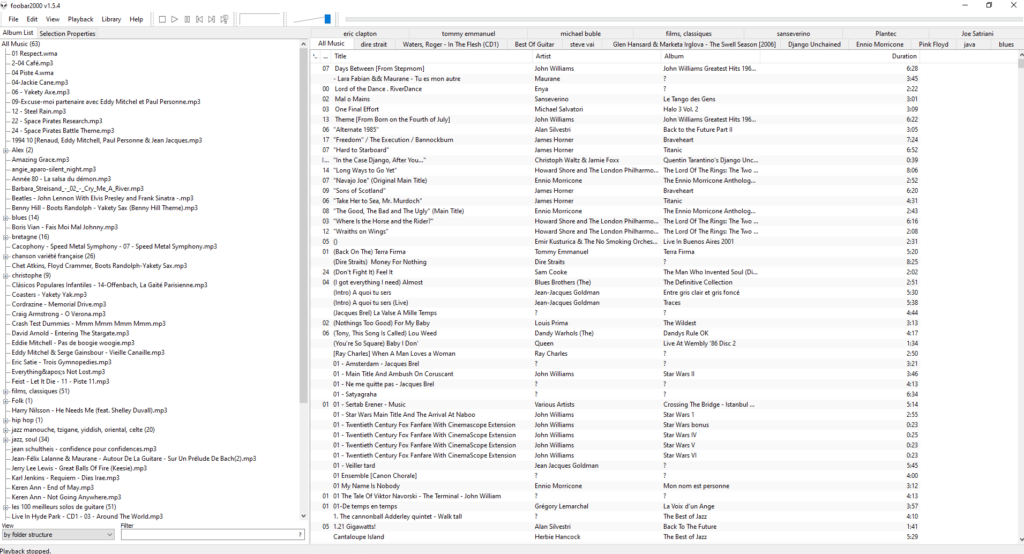Expand chanson variété française (26) node
This screenshot has width=1024, height=554.
(x=6, y=256)
